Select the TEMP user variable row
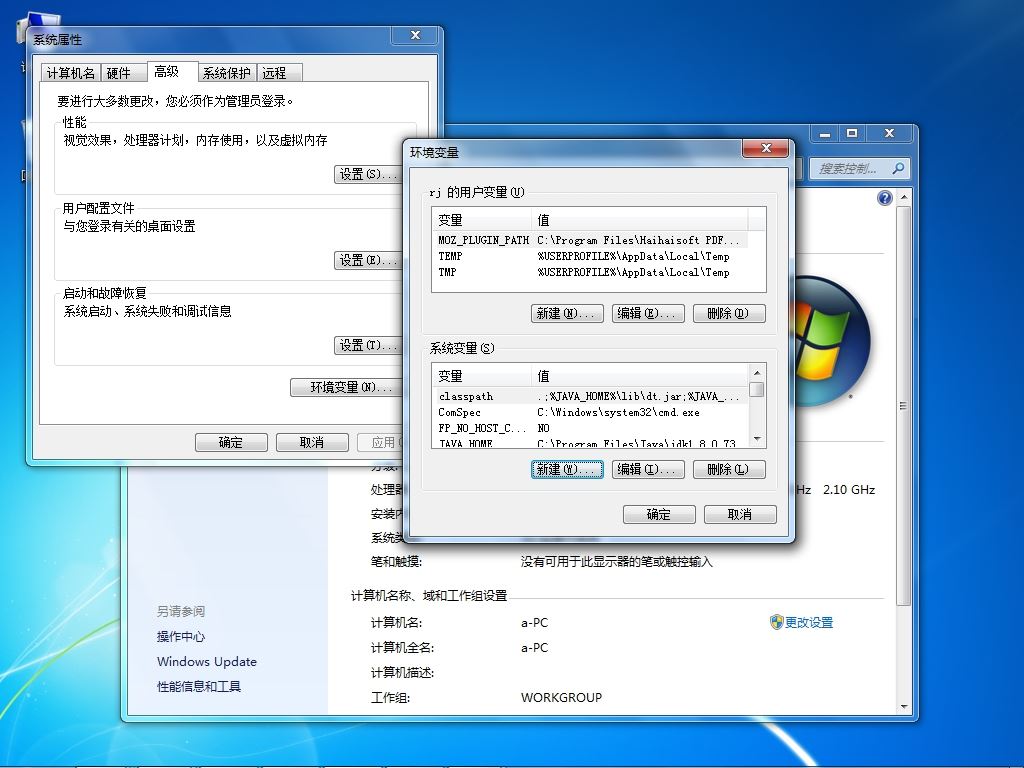Viewport: 1024px width, 768px height. (x=590, y=256)
